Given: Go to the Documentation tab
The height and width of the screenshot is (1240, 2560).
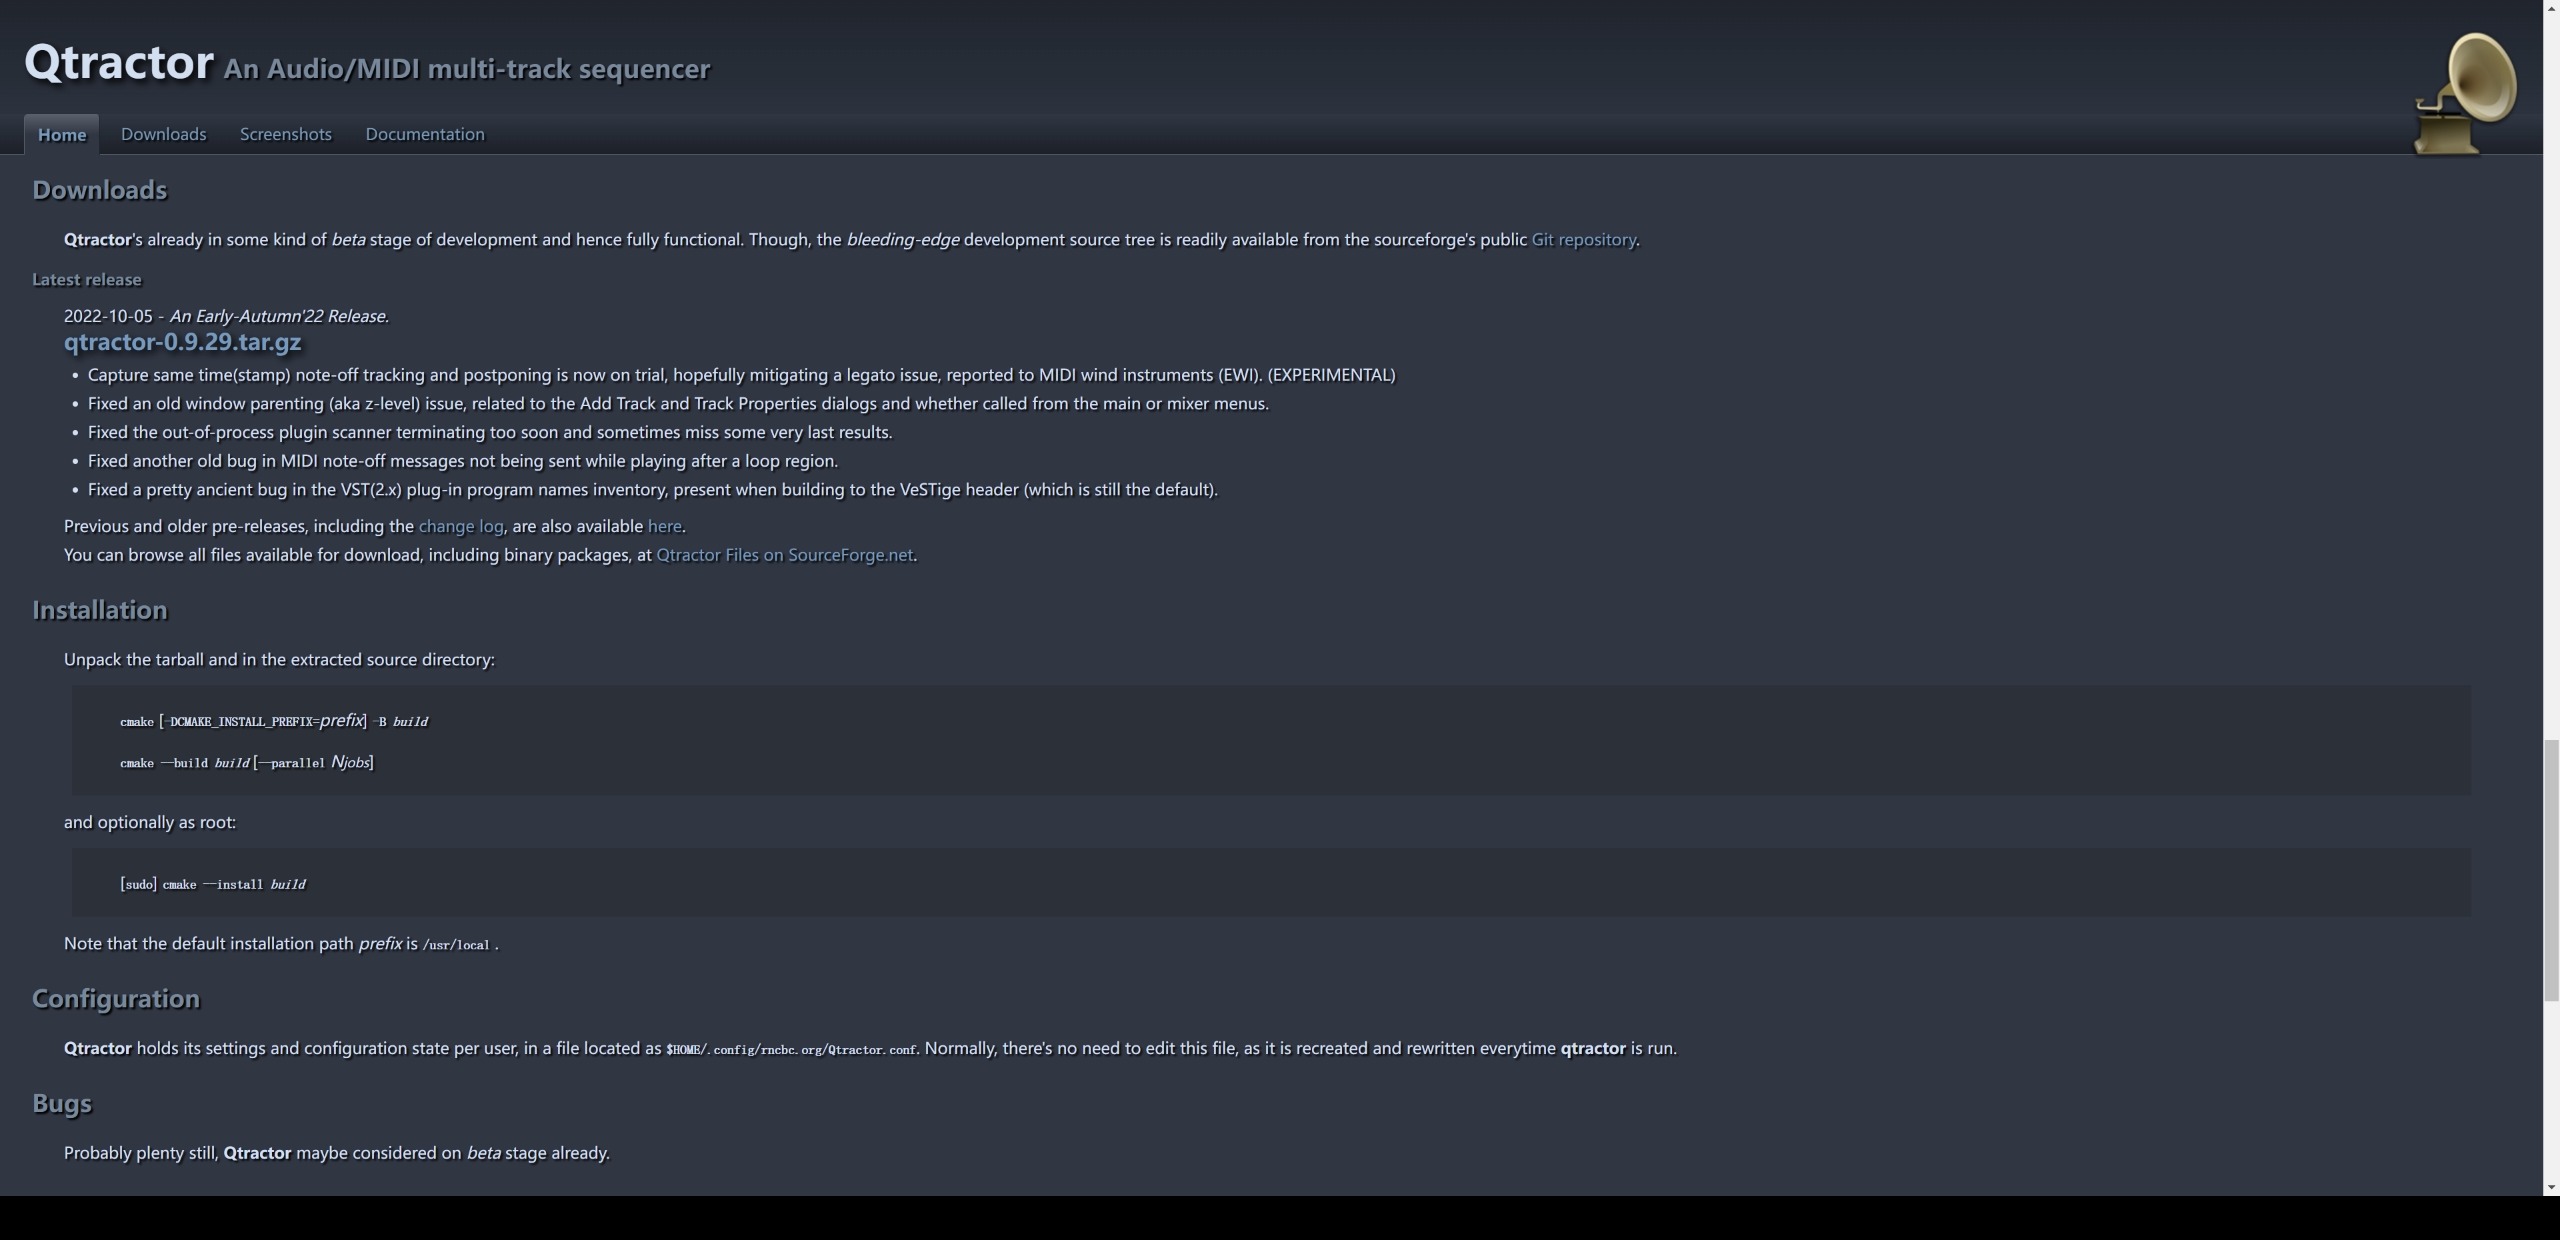Looking at the screenshot, I should 424,134.
